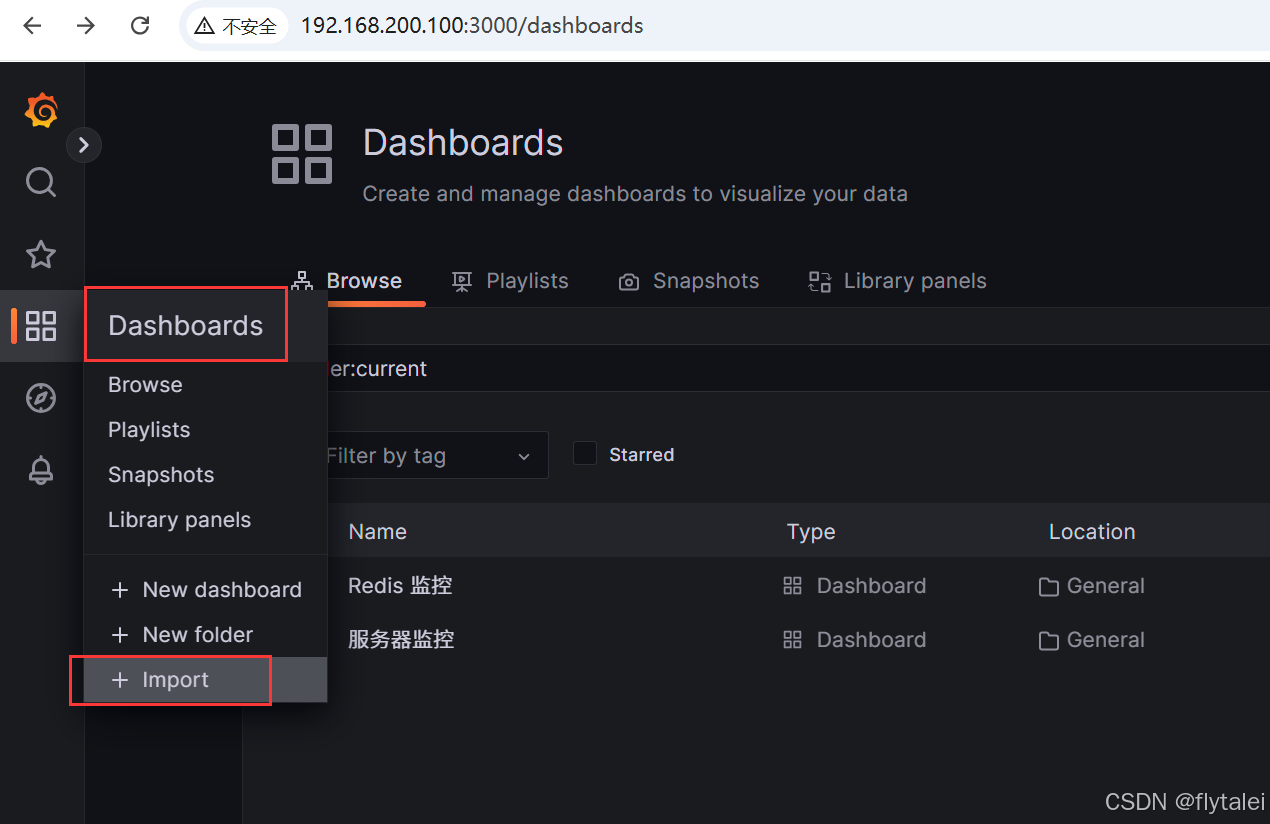
Task: Open the Starred dashboards star icon
Action: click(x=41, y=254)
